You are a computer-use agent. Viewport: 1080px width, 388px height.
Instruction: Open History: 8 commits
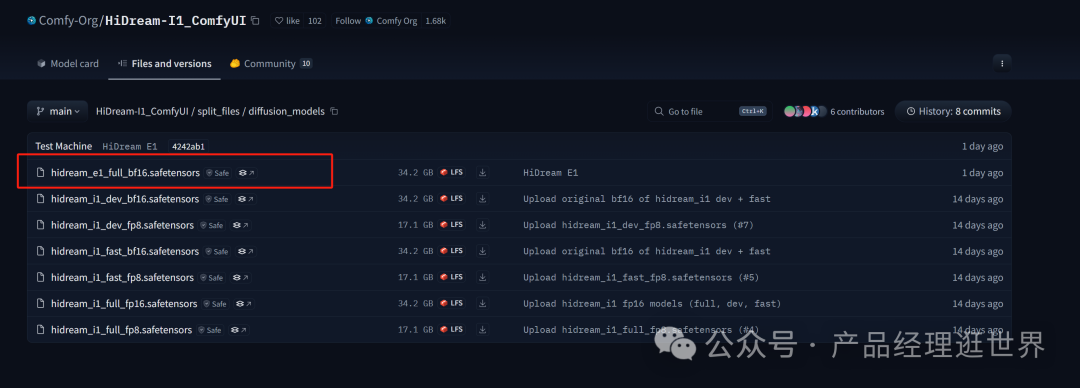point(953,111)
